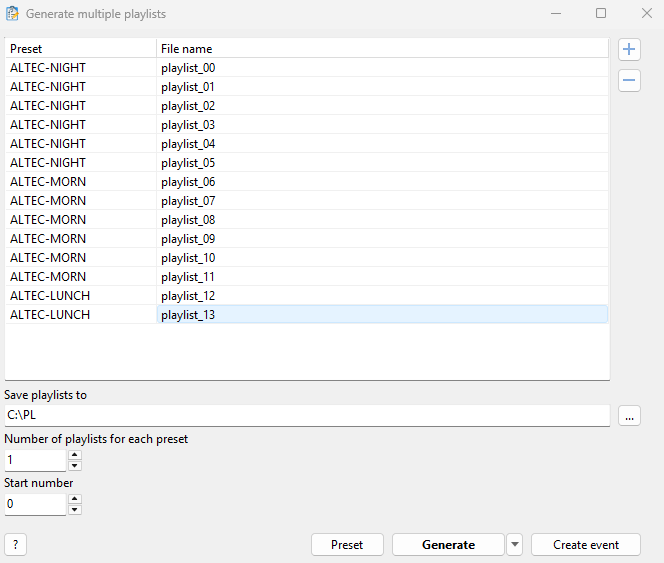This screenshot has width=664, height=563.
Task: Increment the Start number value
Action: [x=75, y=499]
